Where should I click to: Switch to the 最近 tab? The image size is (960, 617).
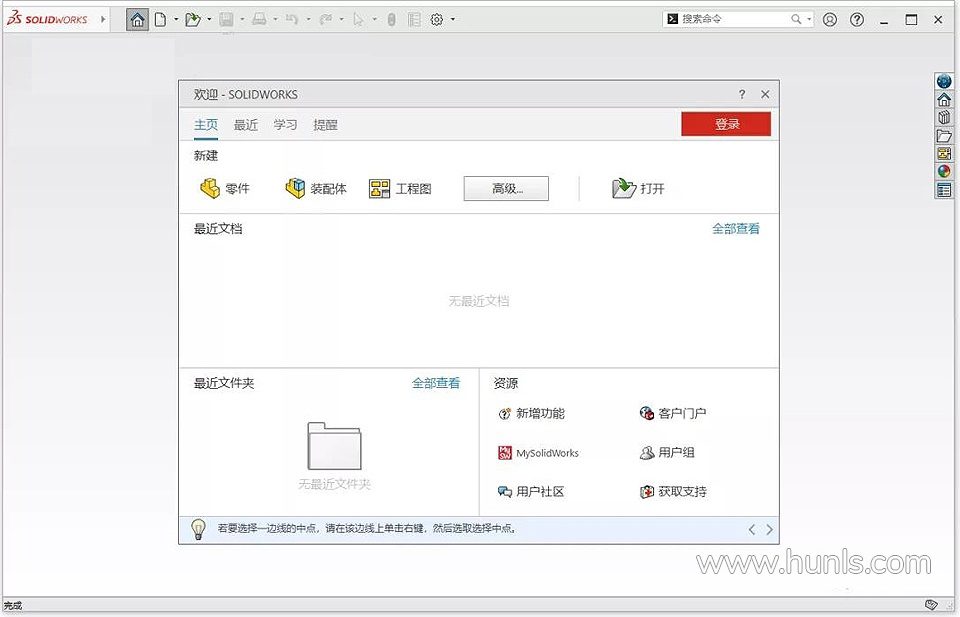click(246, 125)
